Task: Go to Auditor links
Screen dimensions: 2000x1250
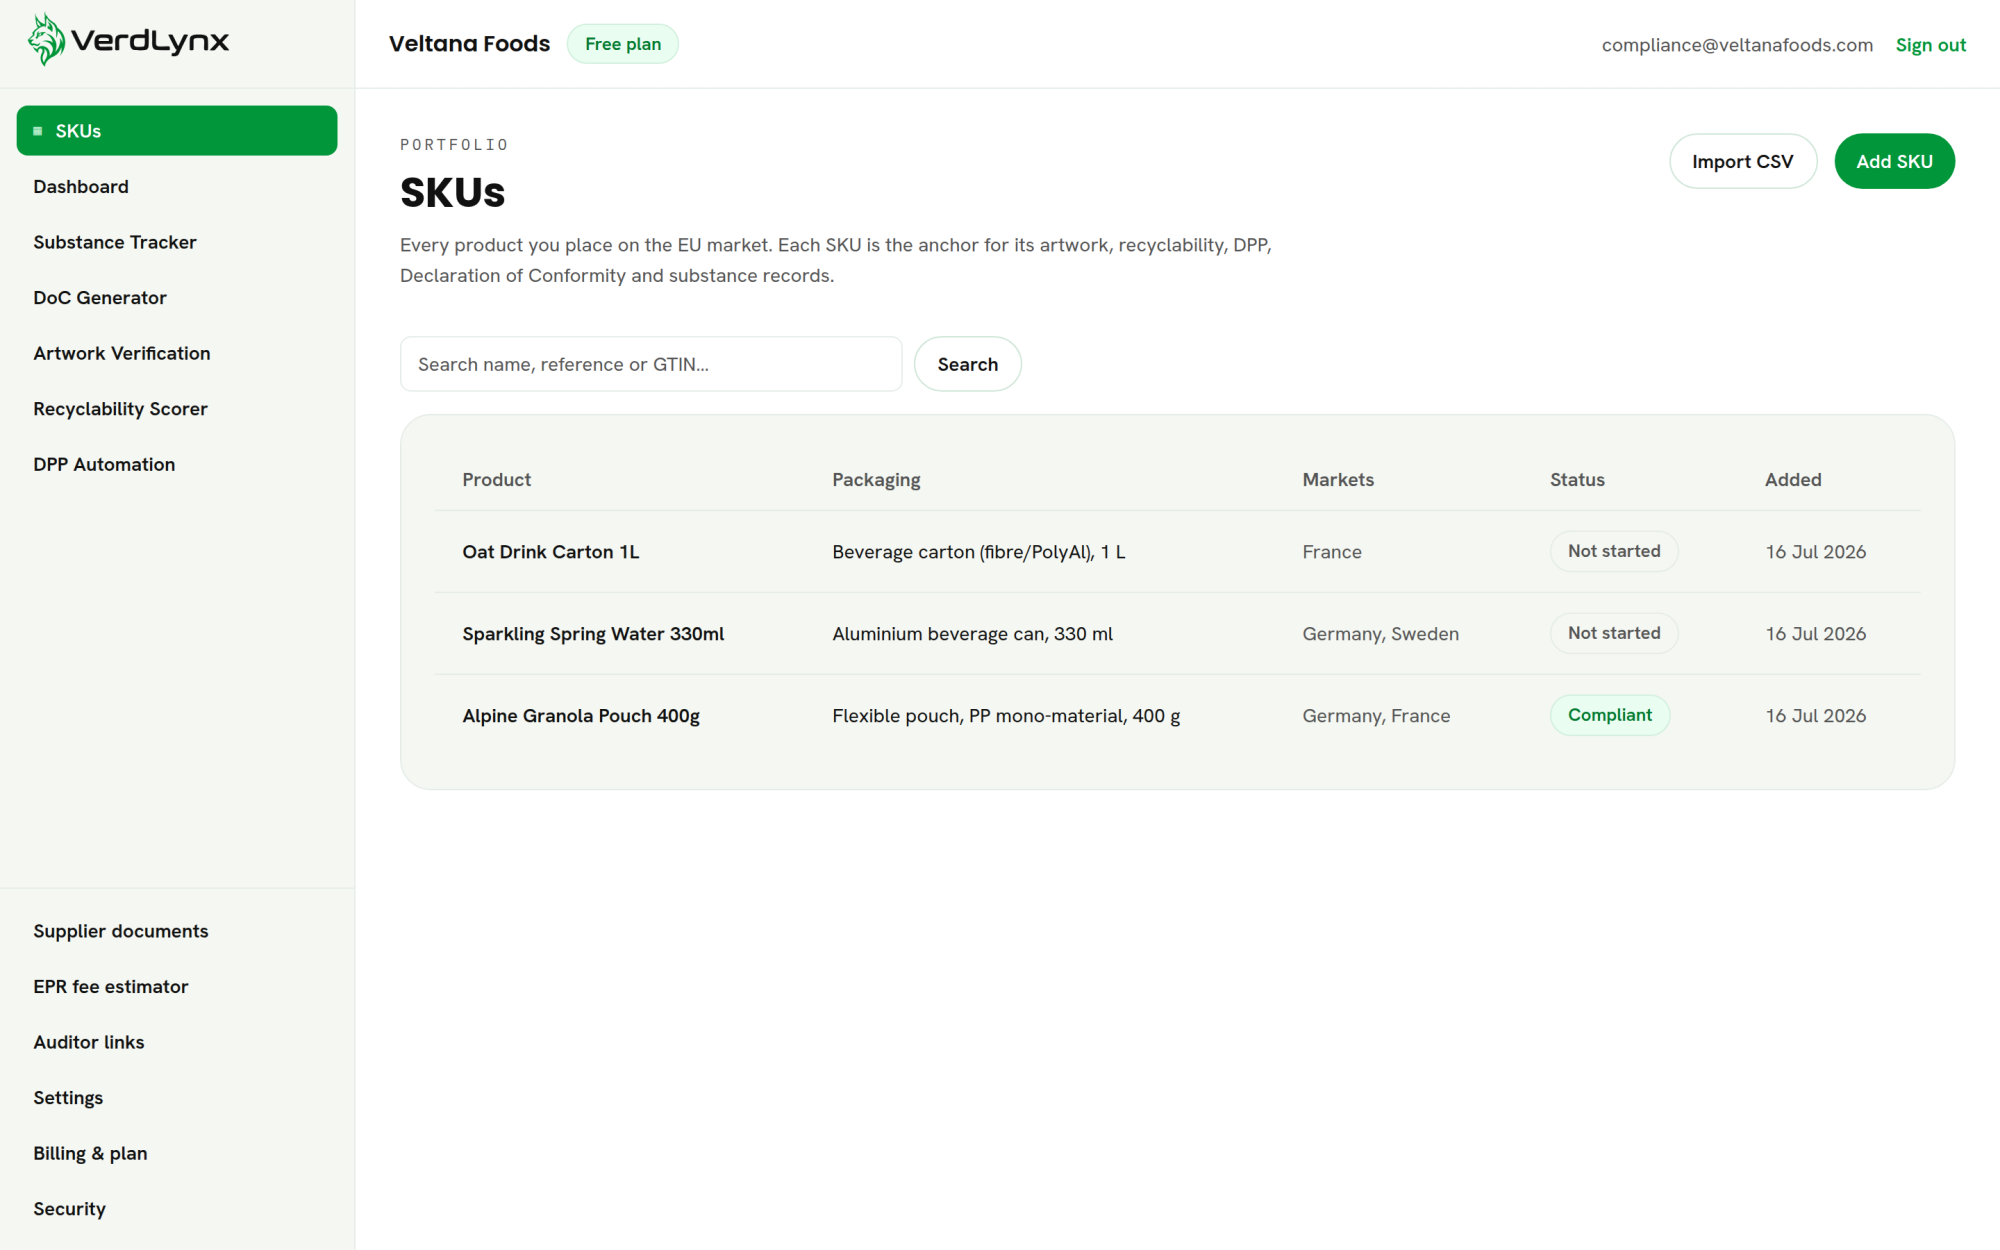Action: [89, 1042]
